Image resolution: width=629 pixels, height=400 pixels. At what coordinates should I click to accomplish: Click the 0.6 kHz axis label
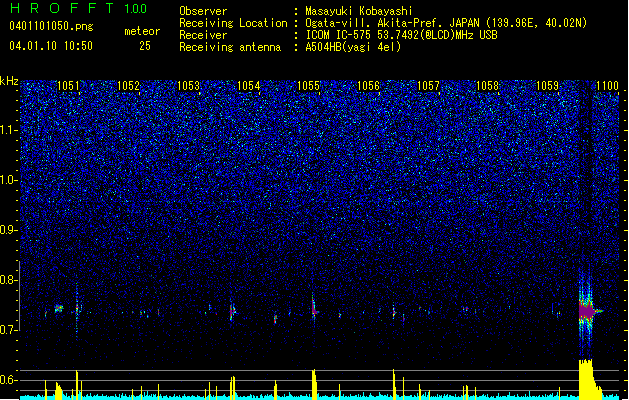8,380
